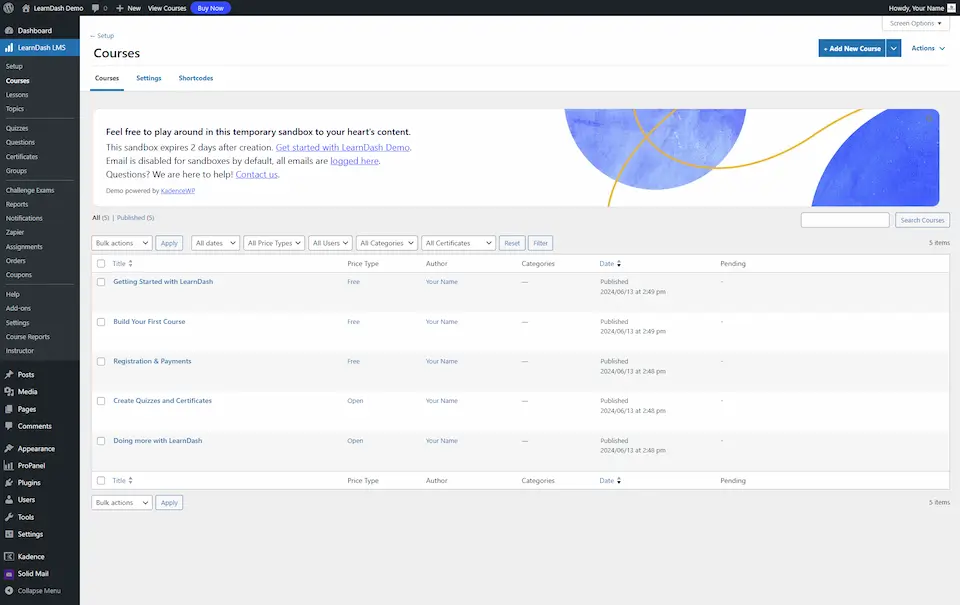Click the LearnDash LMS chart icon
Image resolution: width=960 pixels, height=605 pixels.
coord(9,48)
